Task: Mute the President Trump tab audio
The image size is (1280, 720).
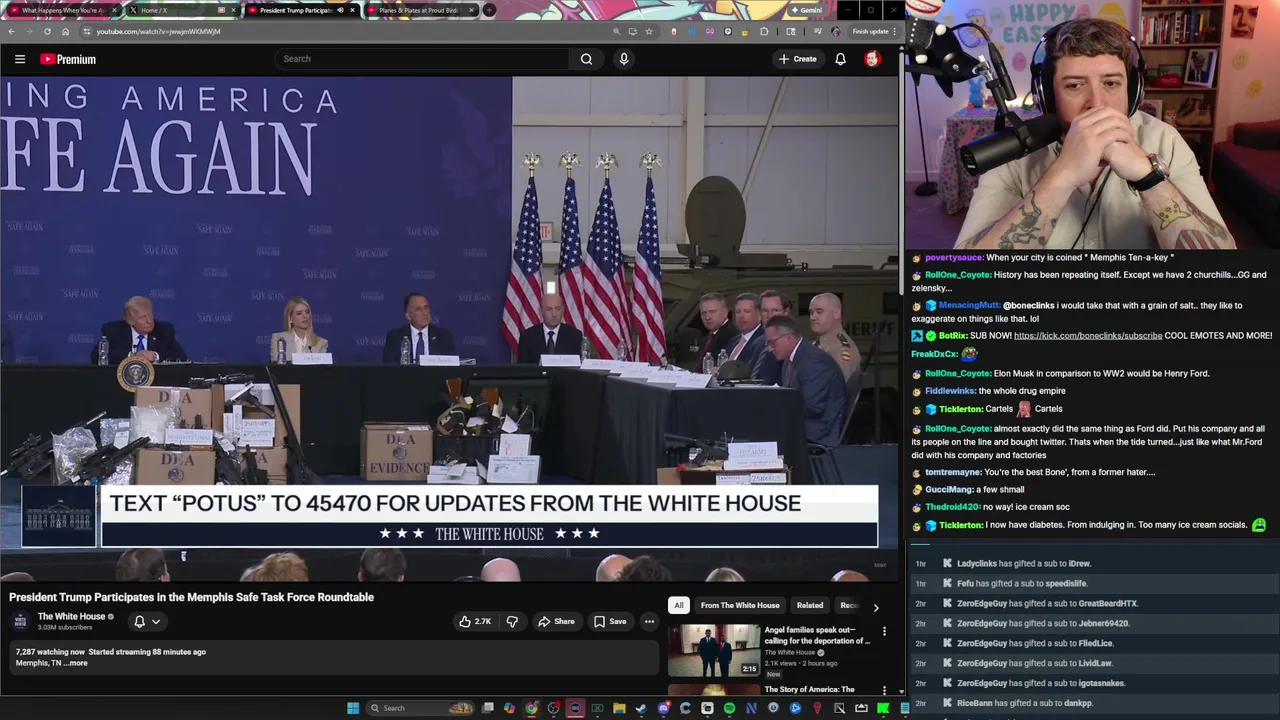Action: tap(340, 10)
